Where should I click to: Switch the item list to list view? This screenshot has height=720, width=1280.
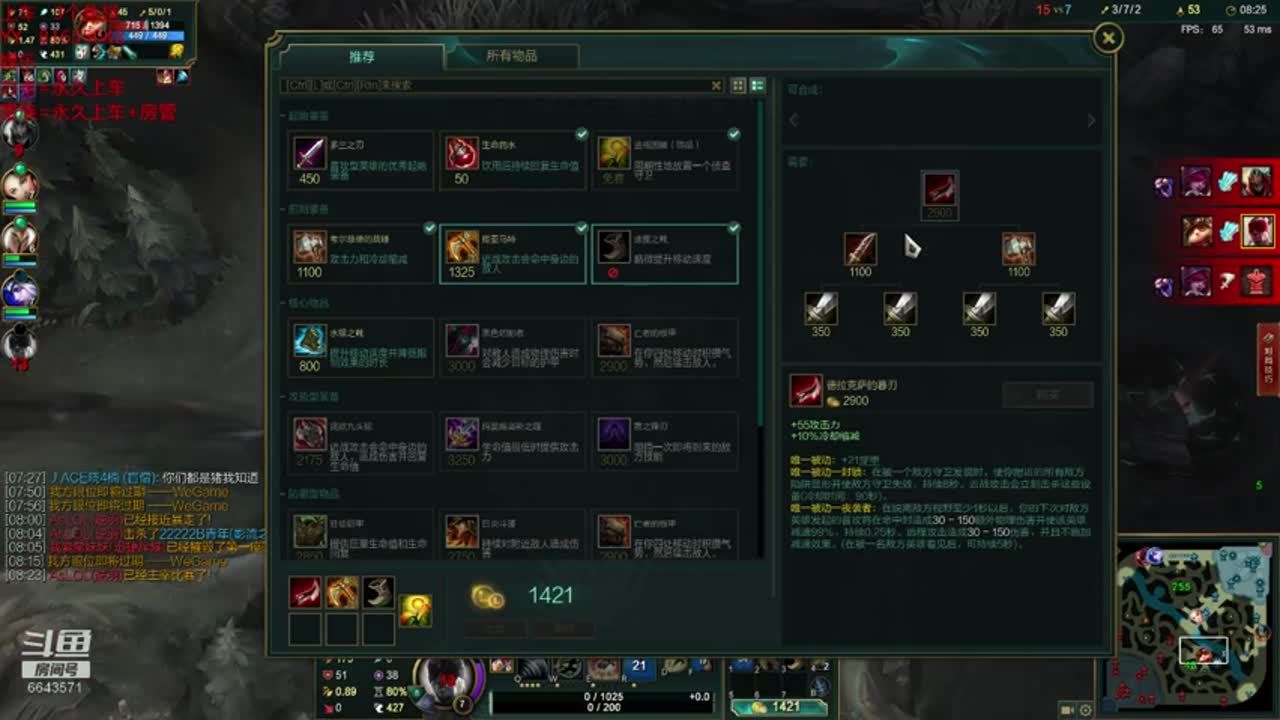tap(758, 86)
